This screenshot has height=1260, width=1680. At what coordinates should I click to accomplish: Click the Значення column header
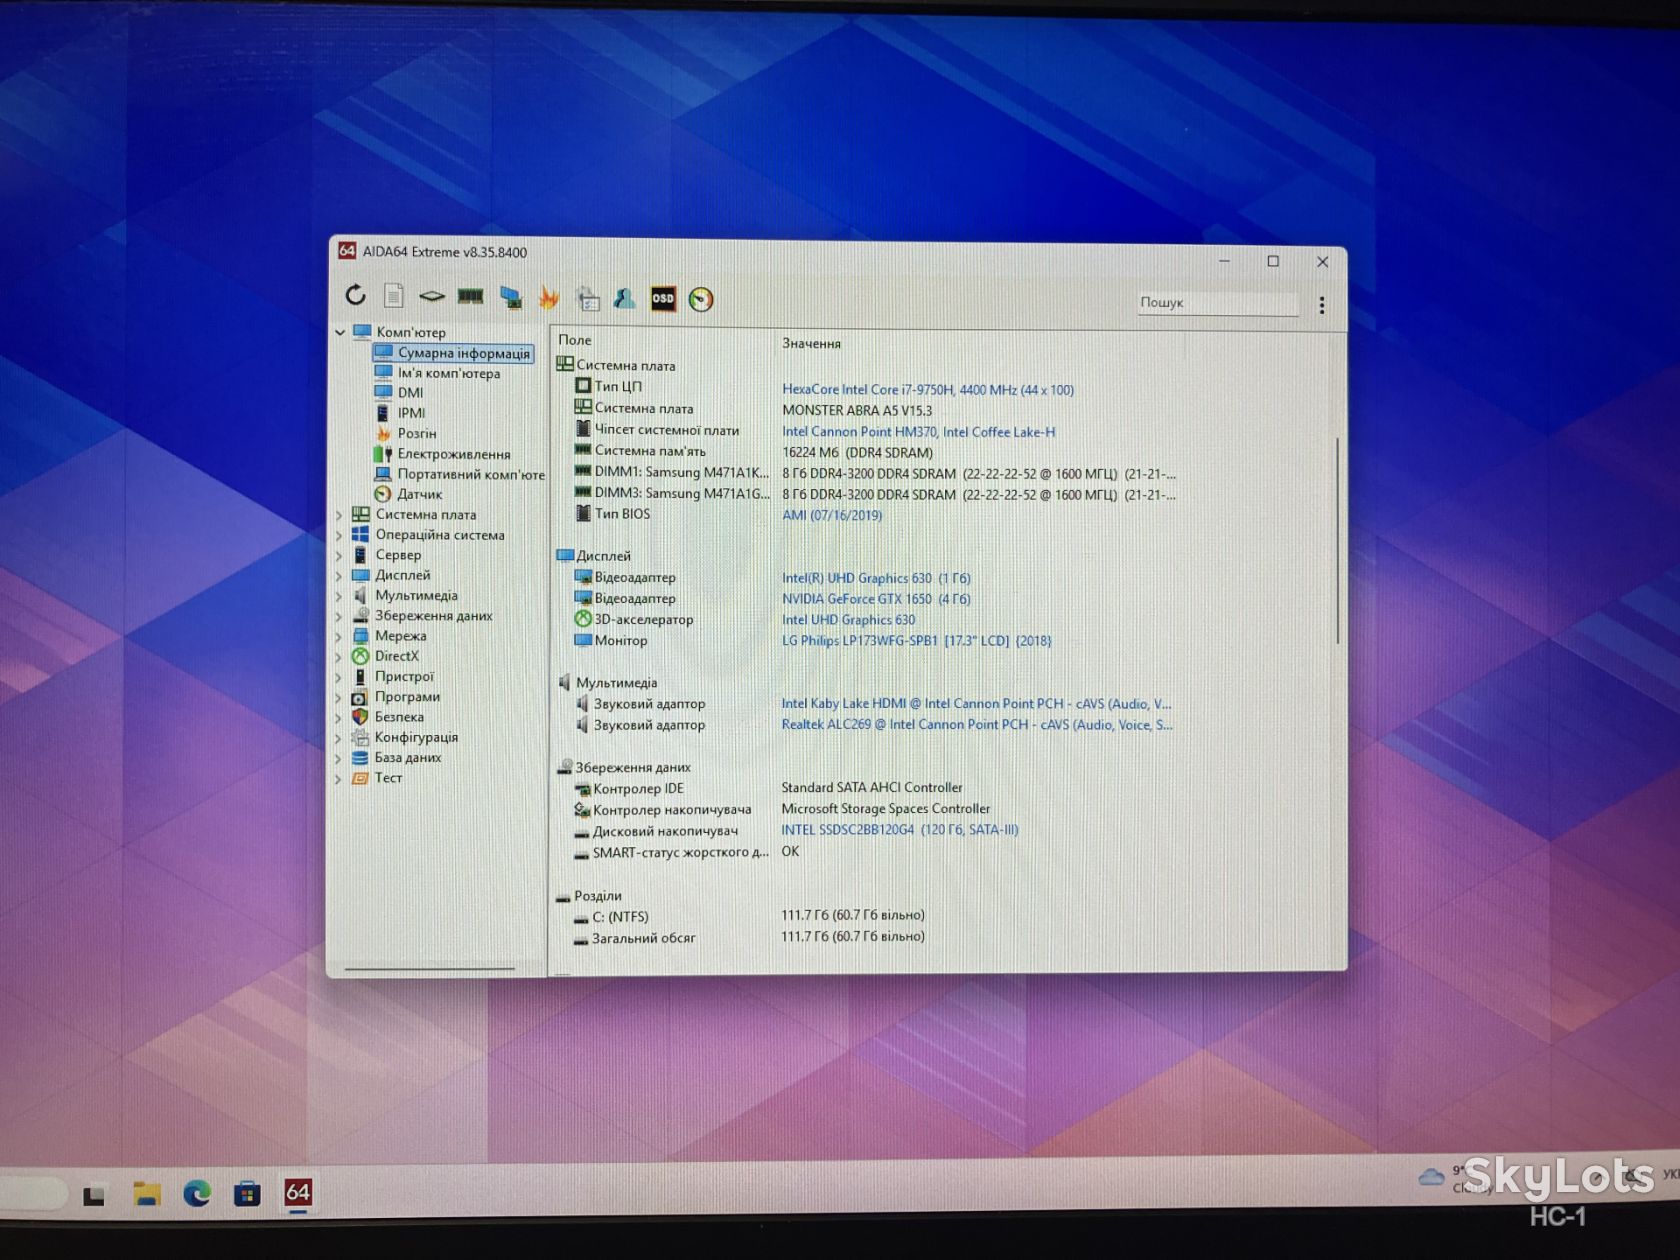(x=811, y=343)
